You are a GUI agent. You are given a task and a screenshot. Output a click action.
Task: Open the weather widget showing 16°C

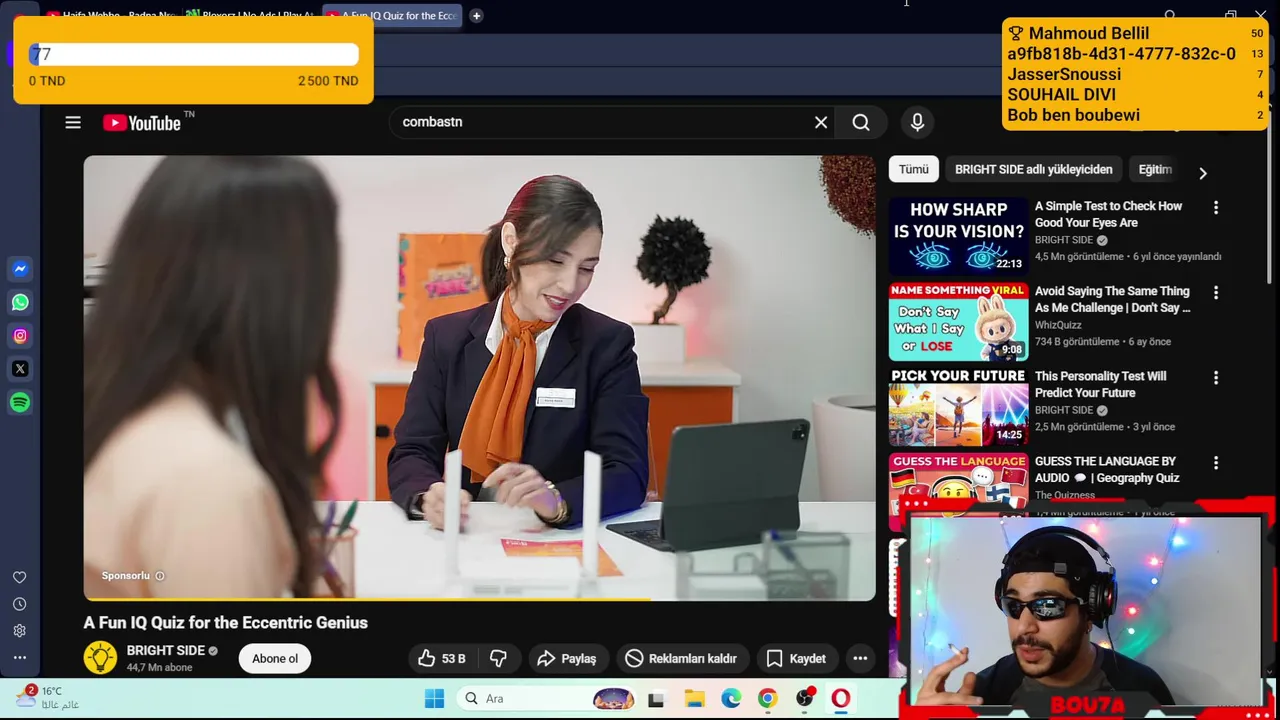click(x=47, y=697)
